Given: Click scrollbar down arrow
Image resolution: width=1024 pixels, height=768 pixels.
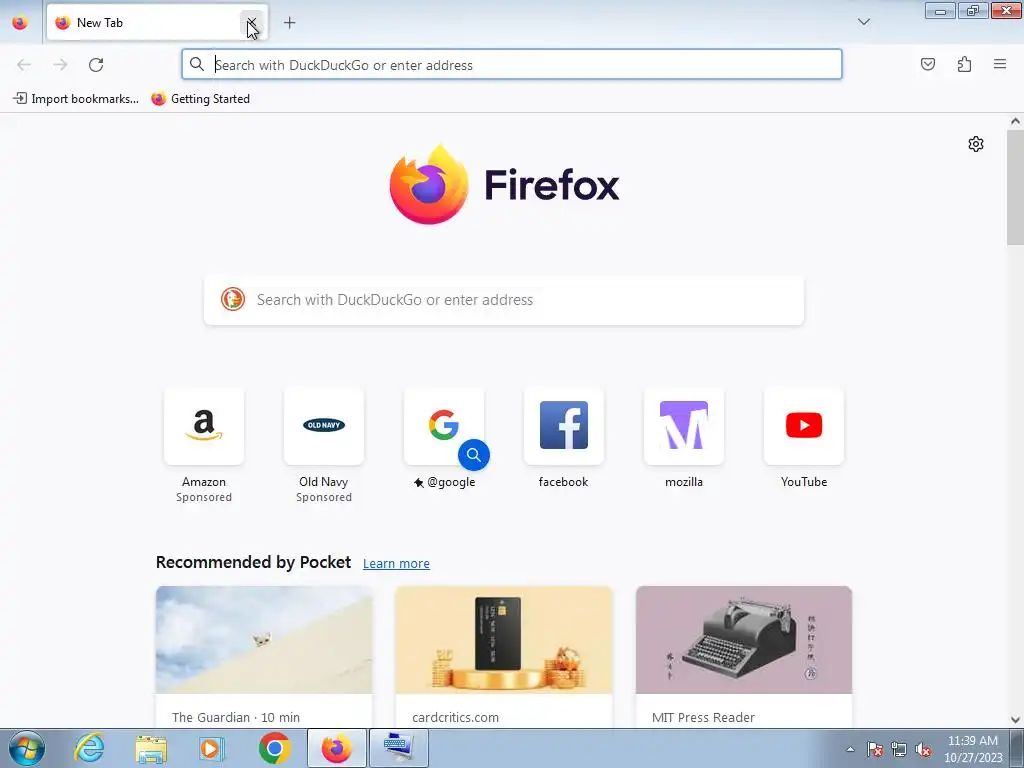Looking at the screenshot, I should point(1015,720).
